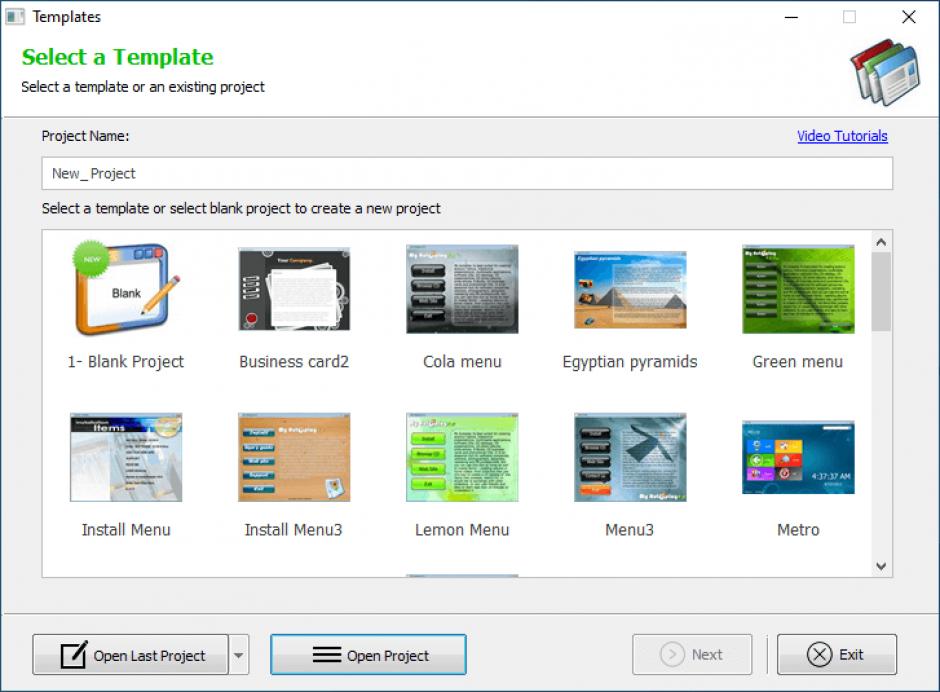Expand the Open Last Project dropdown arrow
940x692 pixels.
pyautogui.click(x=239, y=655)
